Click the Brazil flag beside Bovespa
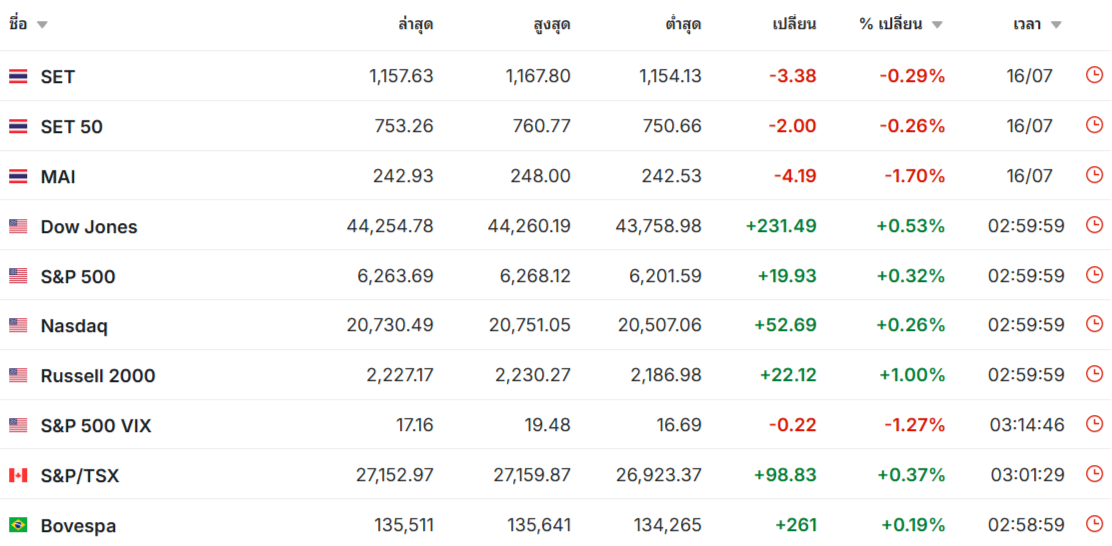Viewport: 1112px width, 546px height. 18,525
